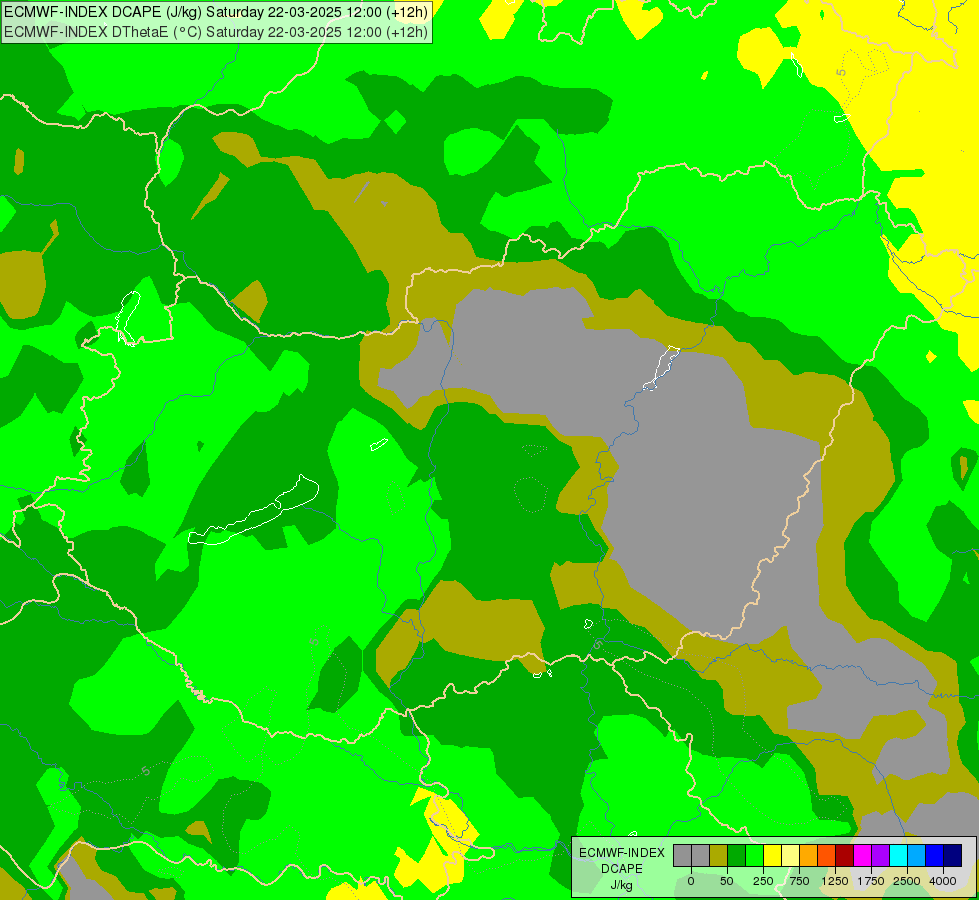The height and width of the screenshot is (900, 979).
Task: Click the legend value 2500
Action: (907, 881)
